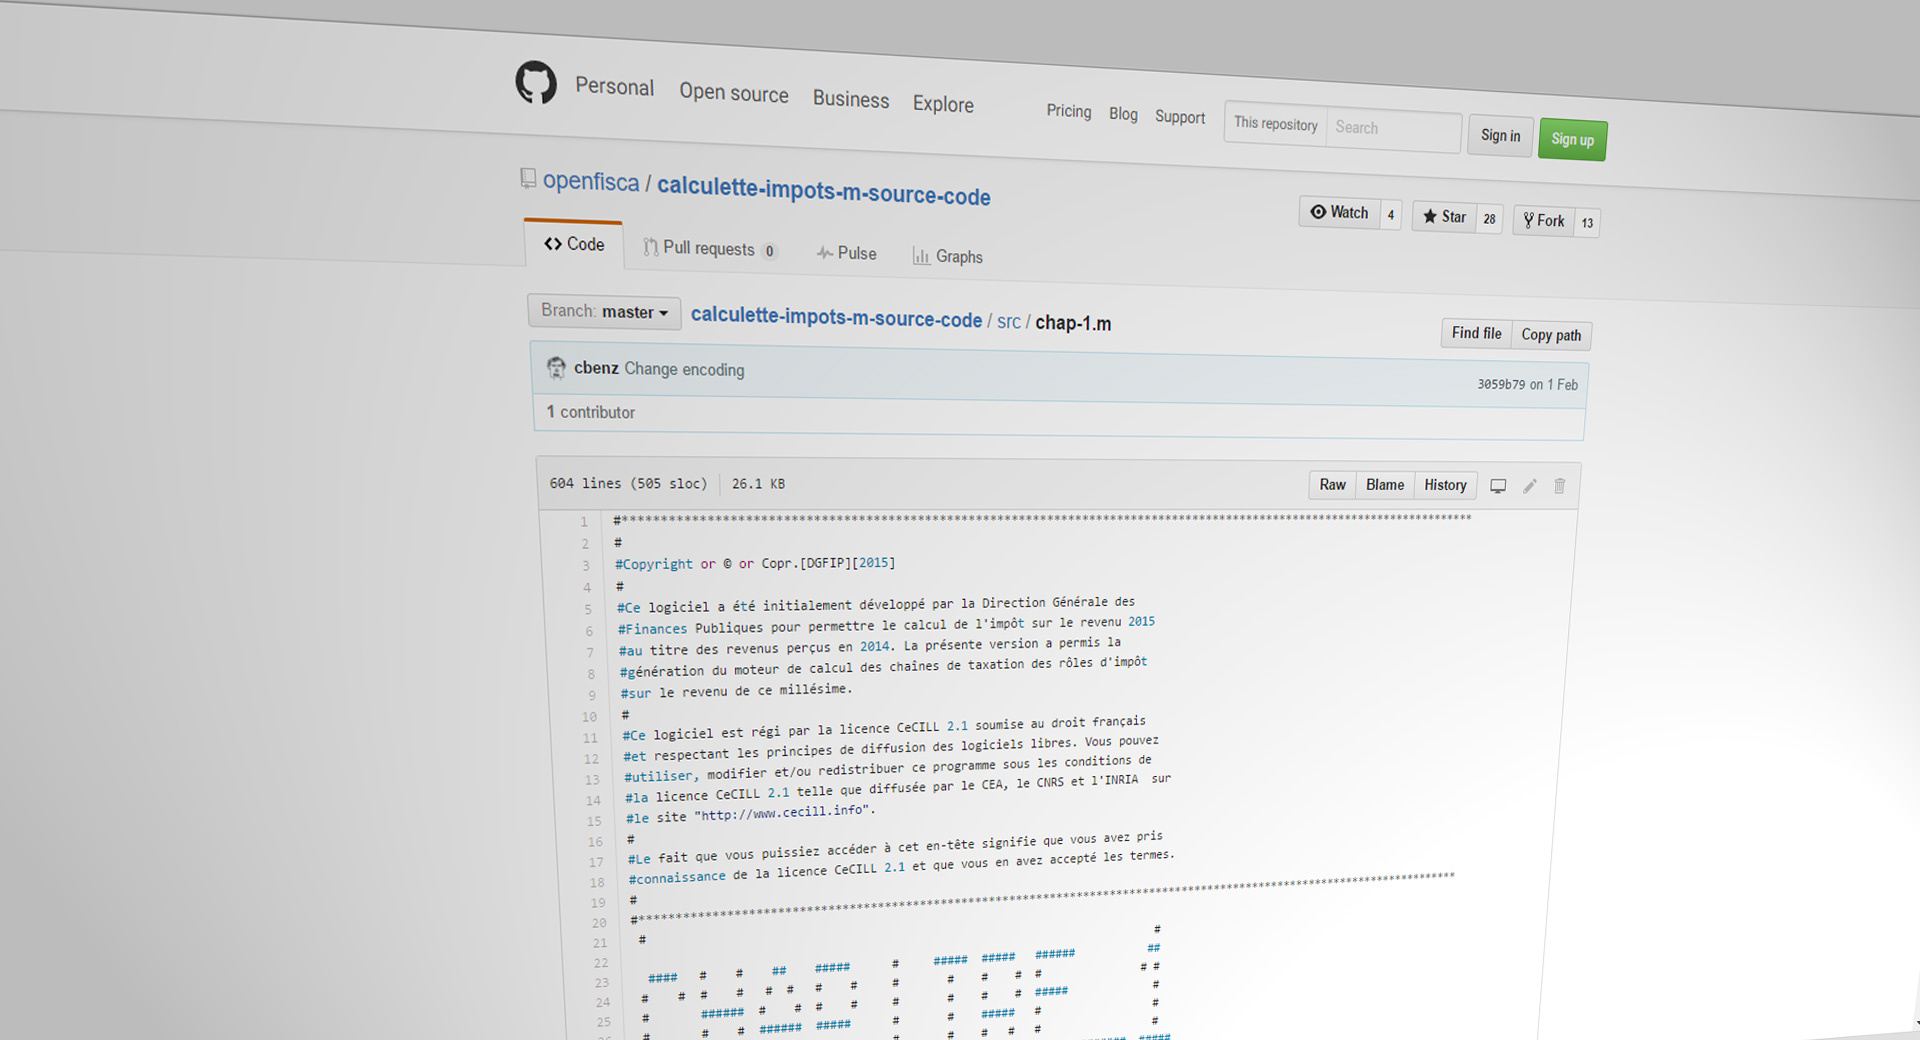The image size is (1920, 1040).
Task: Focus the repository Search field
Action: 1393,129
